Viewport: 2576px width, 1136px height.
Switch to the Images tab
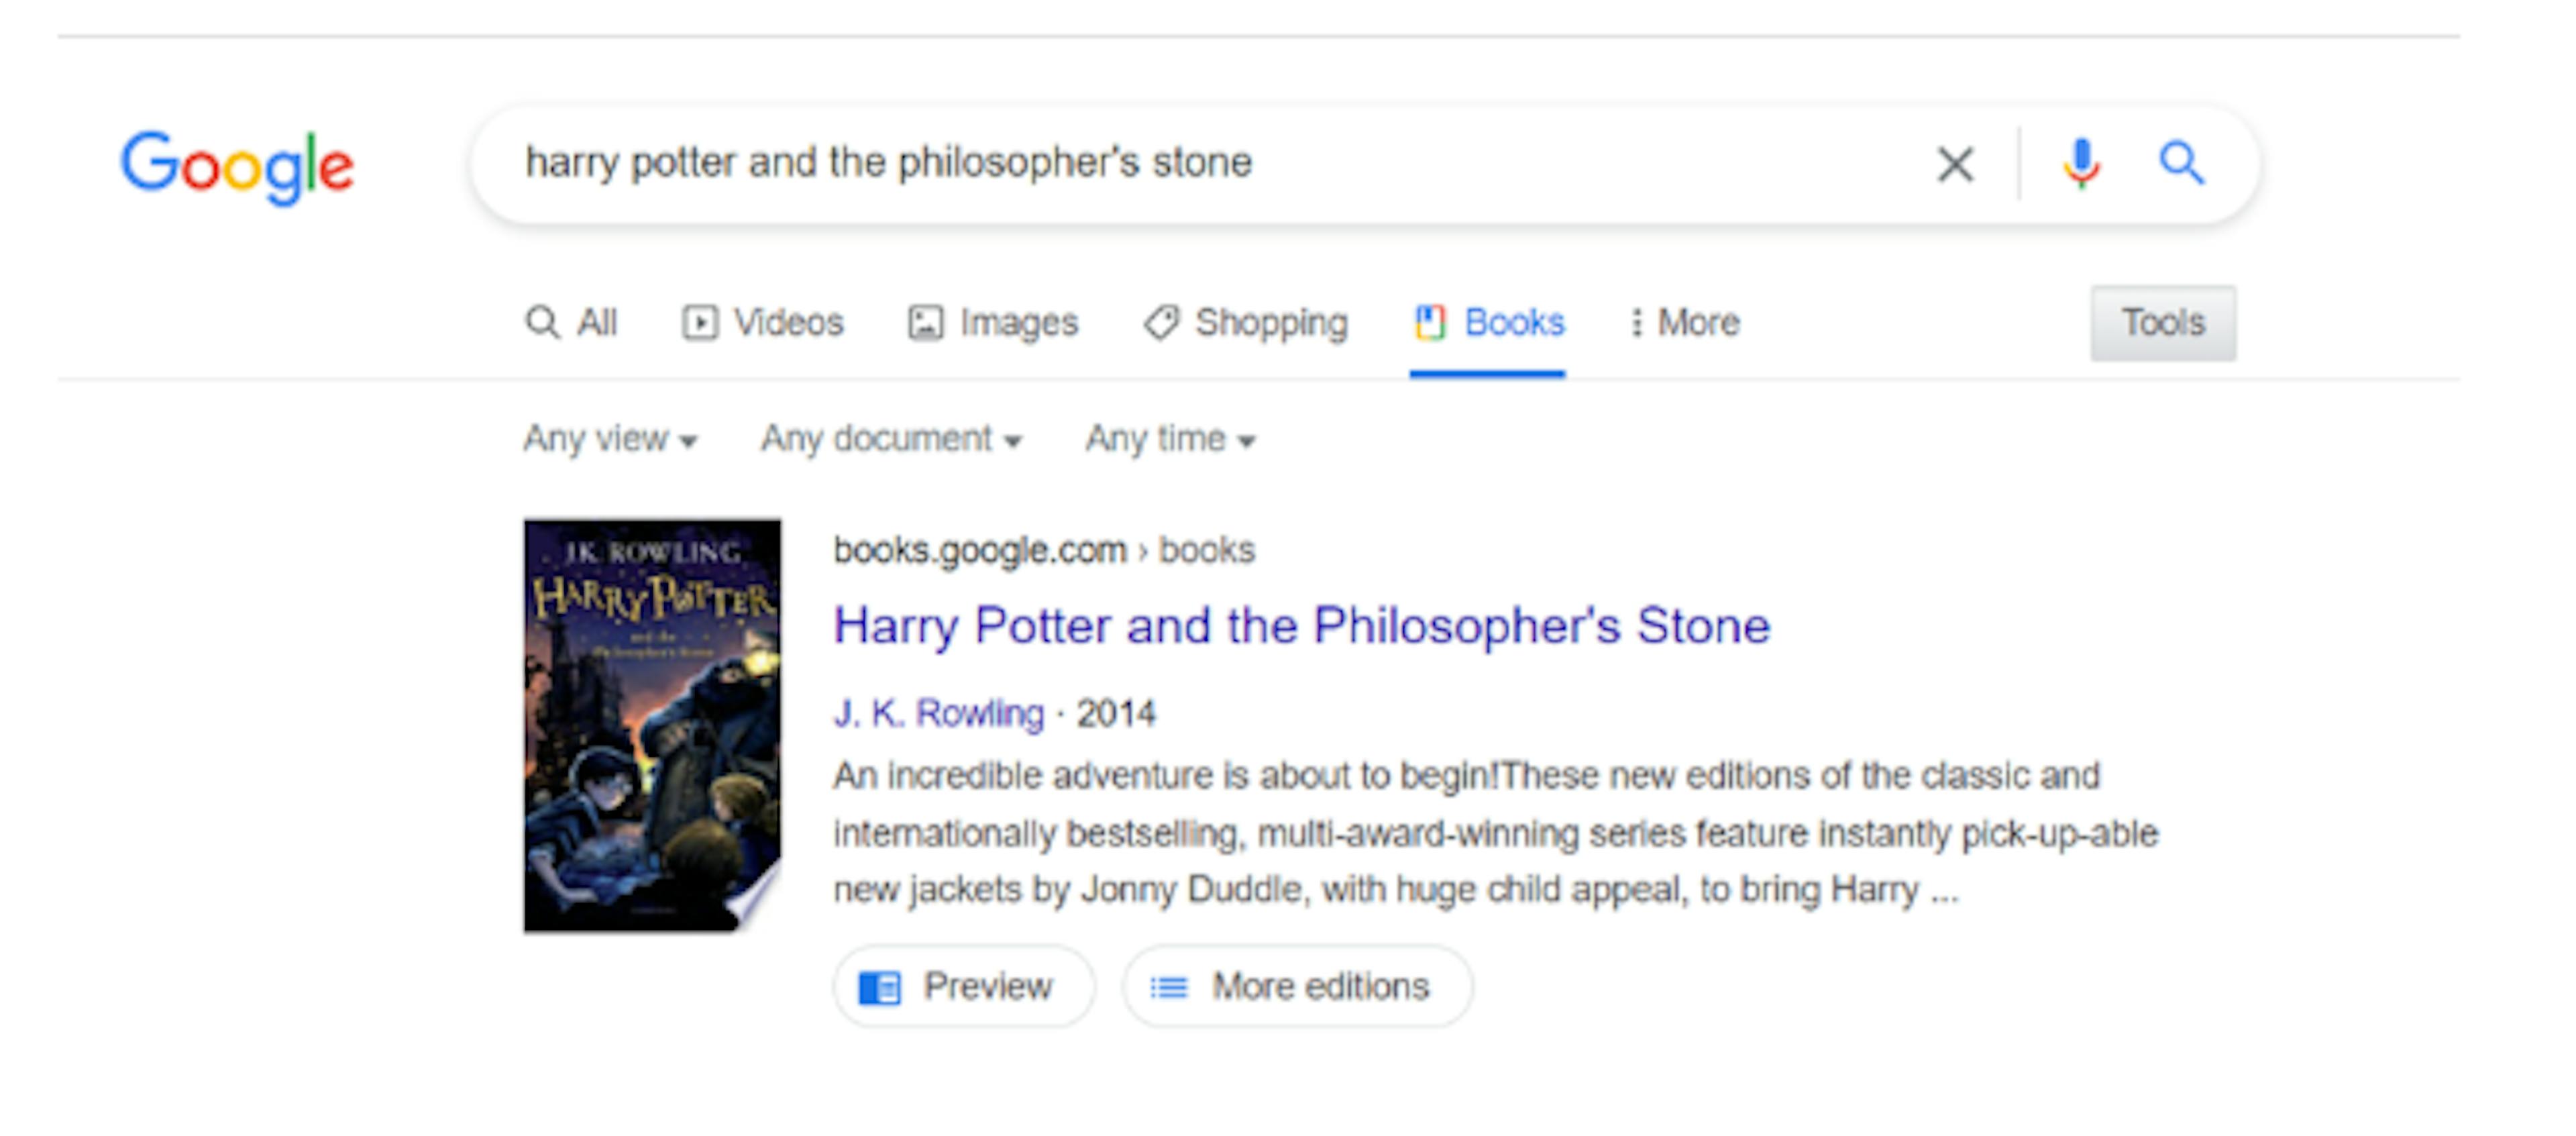[x=994, y=323]
